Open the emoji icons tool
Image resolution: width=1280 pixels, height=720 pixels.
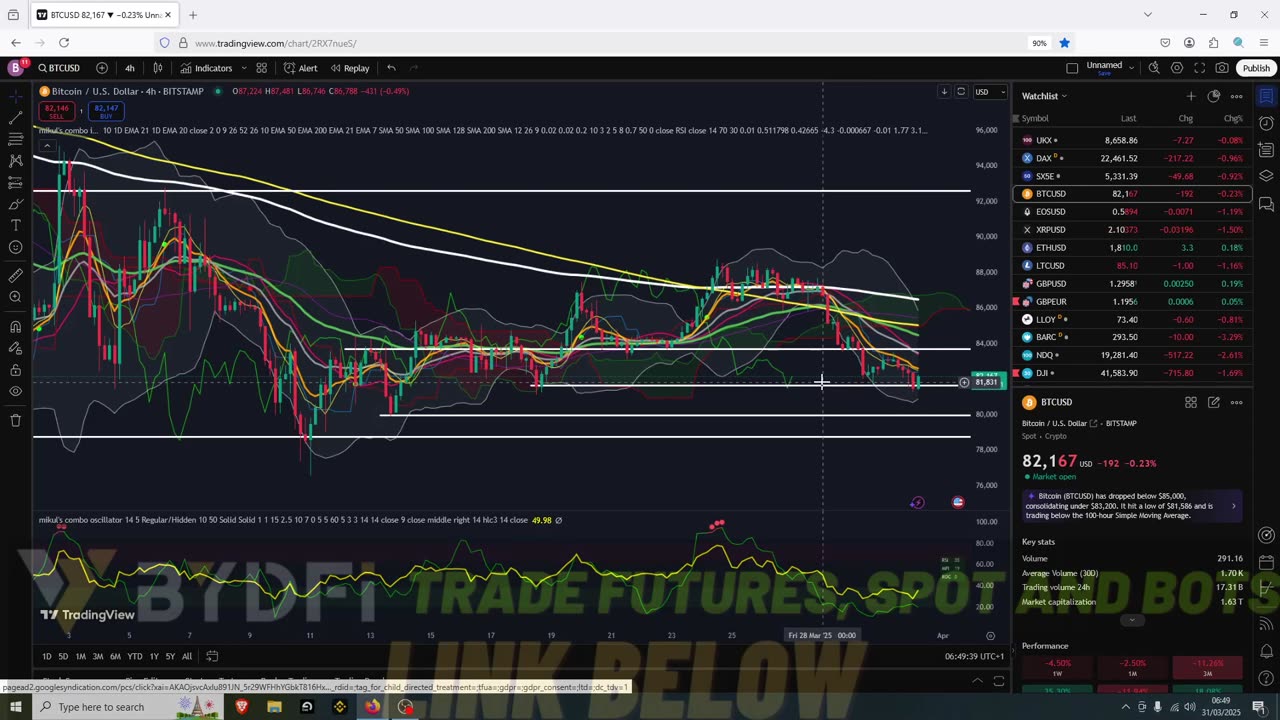coord(15,247)
